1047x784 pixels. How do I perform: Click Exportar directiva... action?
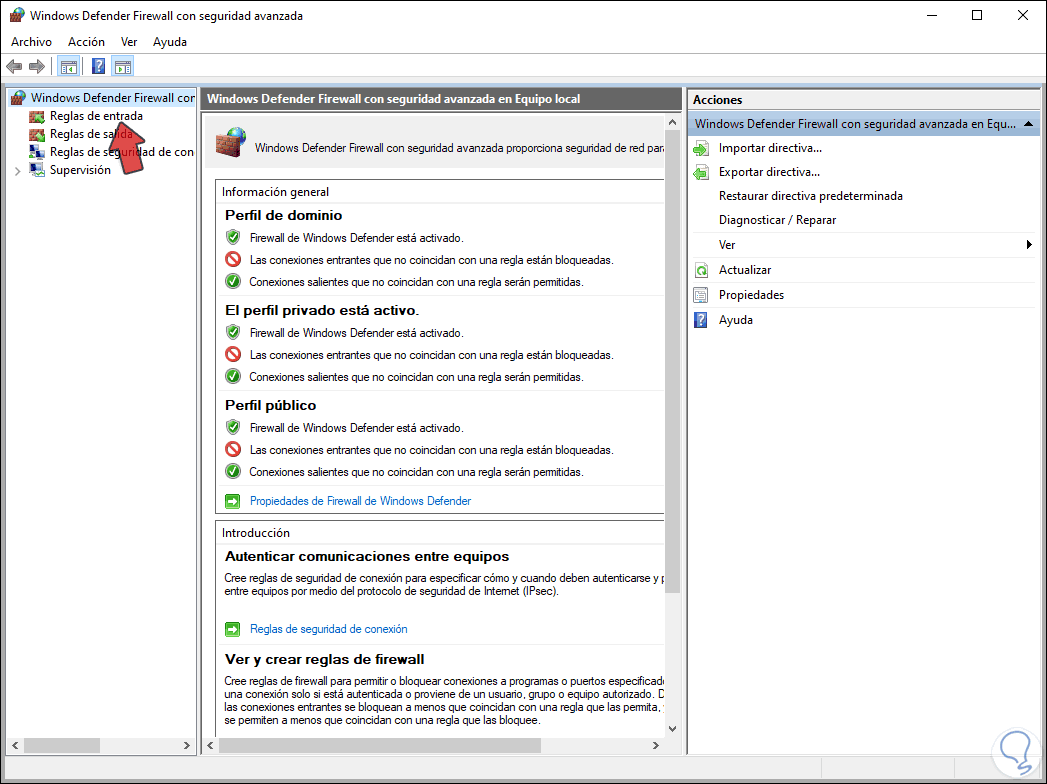[769, 172]
